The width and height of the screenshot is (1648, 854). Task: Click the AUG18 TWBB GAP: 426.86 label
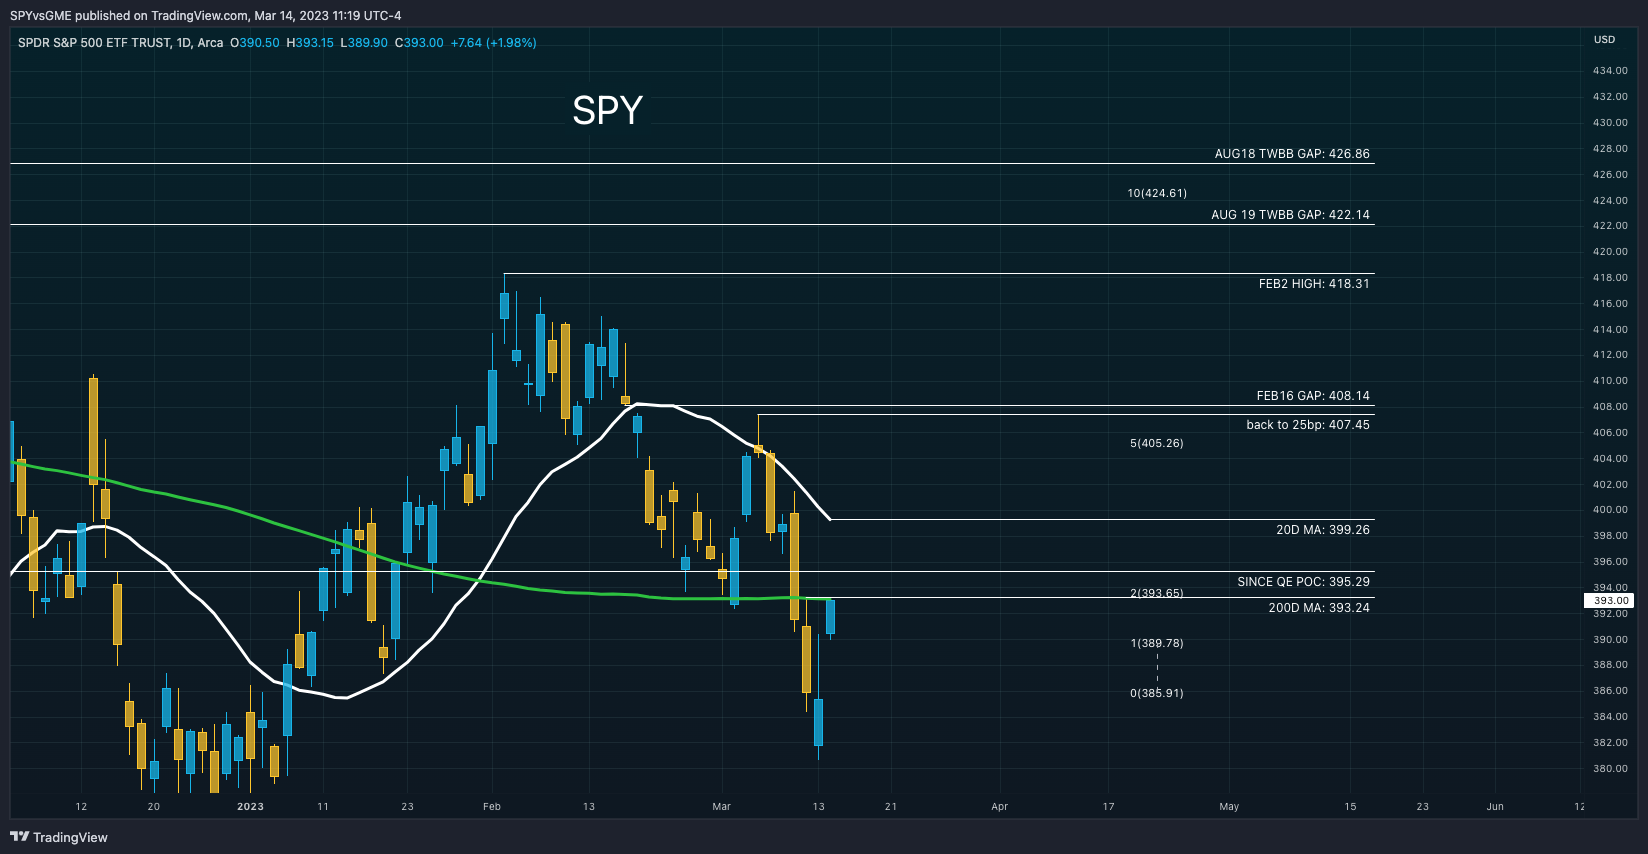coord(1292,154)
